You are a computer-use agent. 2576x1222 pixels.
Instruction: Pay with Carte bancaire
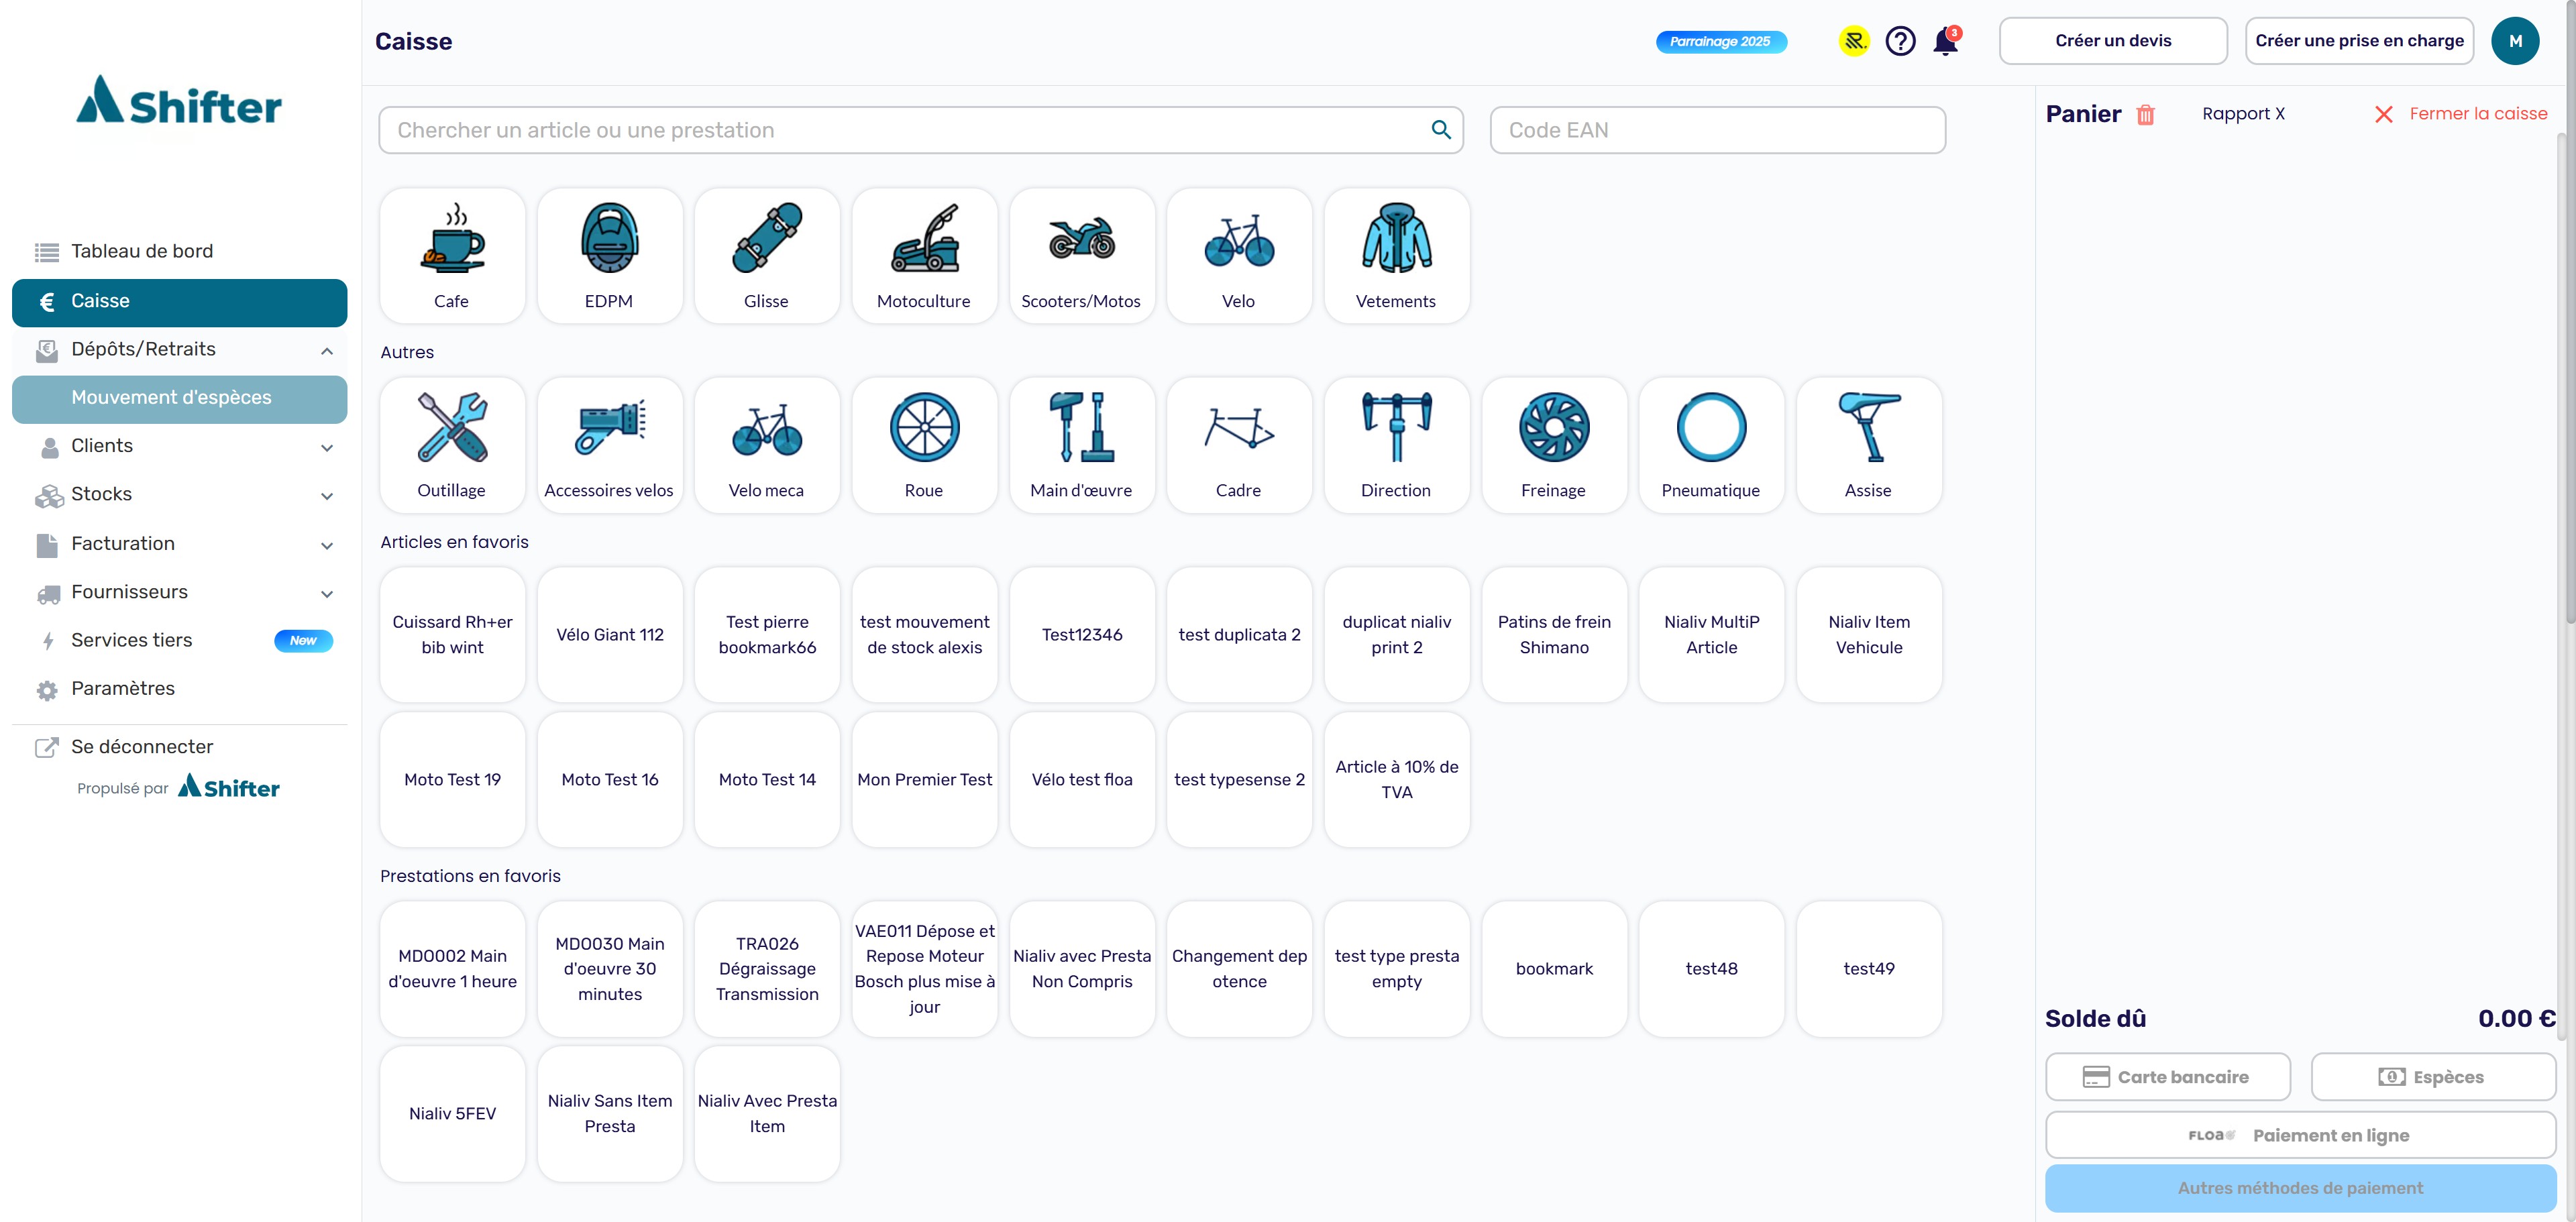pyautogui.click(x=2168, y=1077)
